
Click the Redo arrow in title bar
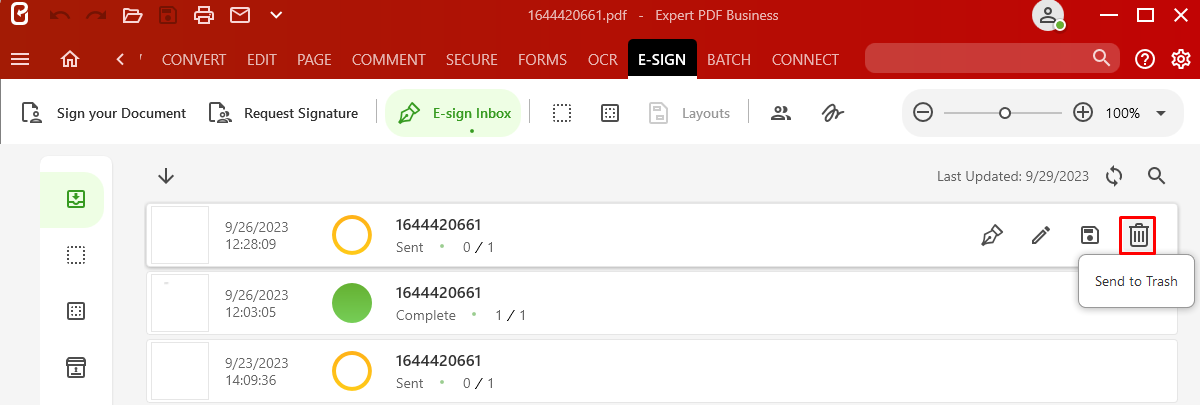(96, 15)
